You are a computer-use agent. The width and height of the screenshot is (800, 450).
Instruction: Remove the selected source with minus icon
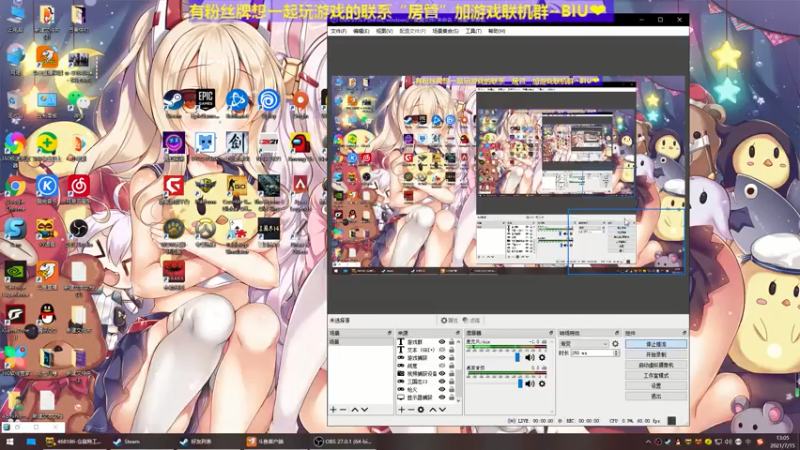pos(411,410)
